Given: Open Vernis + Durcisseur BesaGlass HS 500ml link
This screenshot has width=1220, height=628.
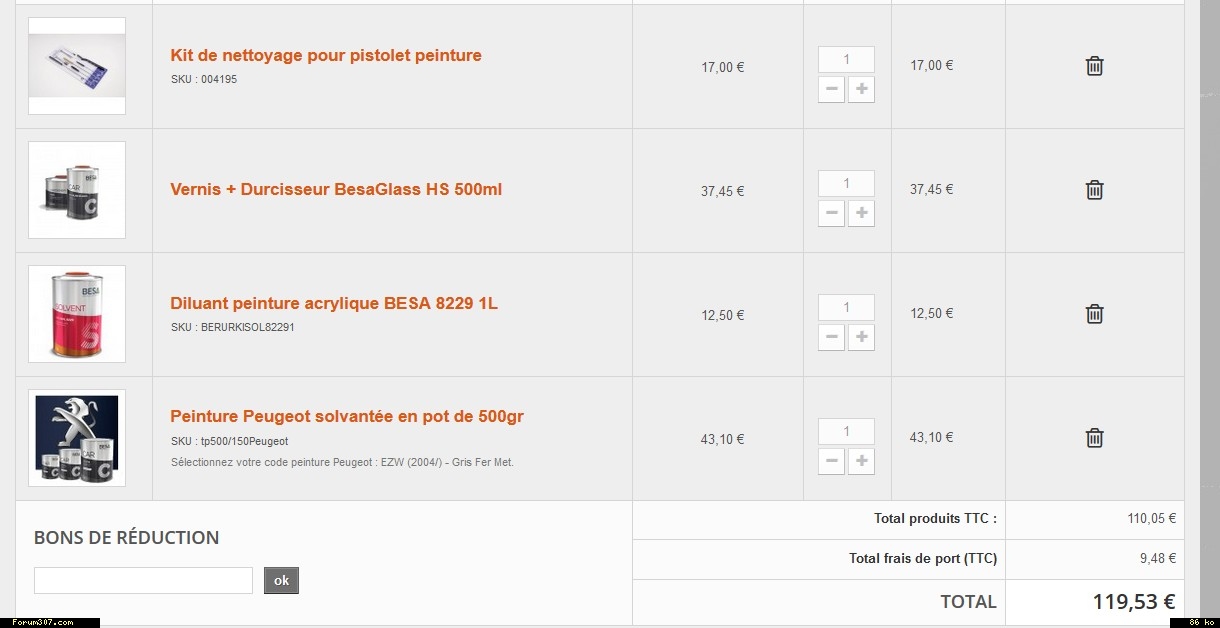Looking at the screenshot, I should [x=336, y=190].
